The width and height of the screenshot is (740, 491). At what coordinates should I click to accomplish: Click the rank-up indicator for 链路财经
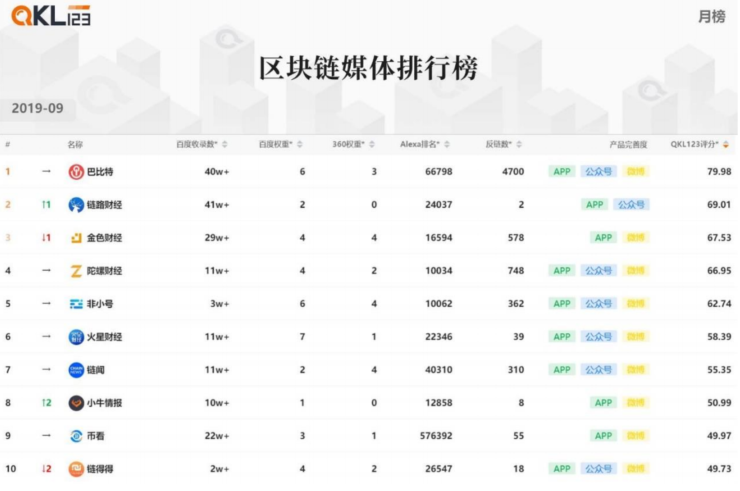[46, 205]
